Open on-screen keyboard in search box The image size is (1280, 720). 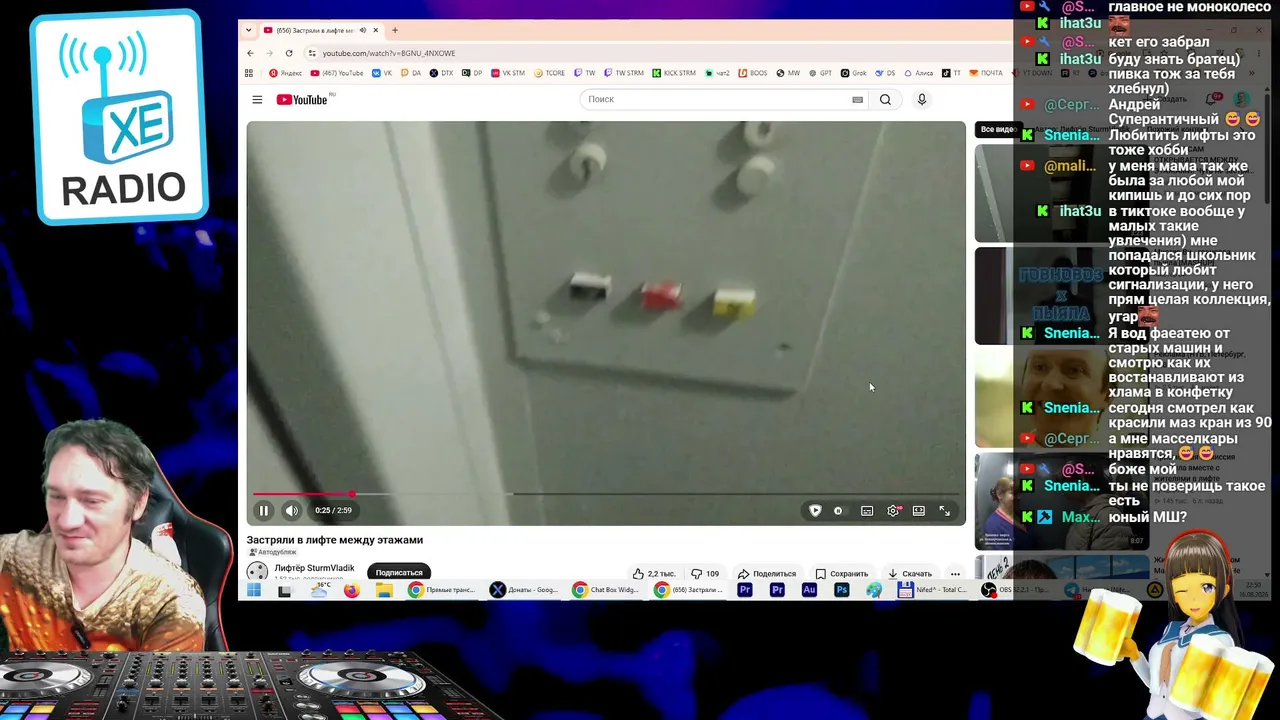tap(857, 99)
